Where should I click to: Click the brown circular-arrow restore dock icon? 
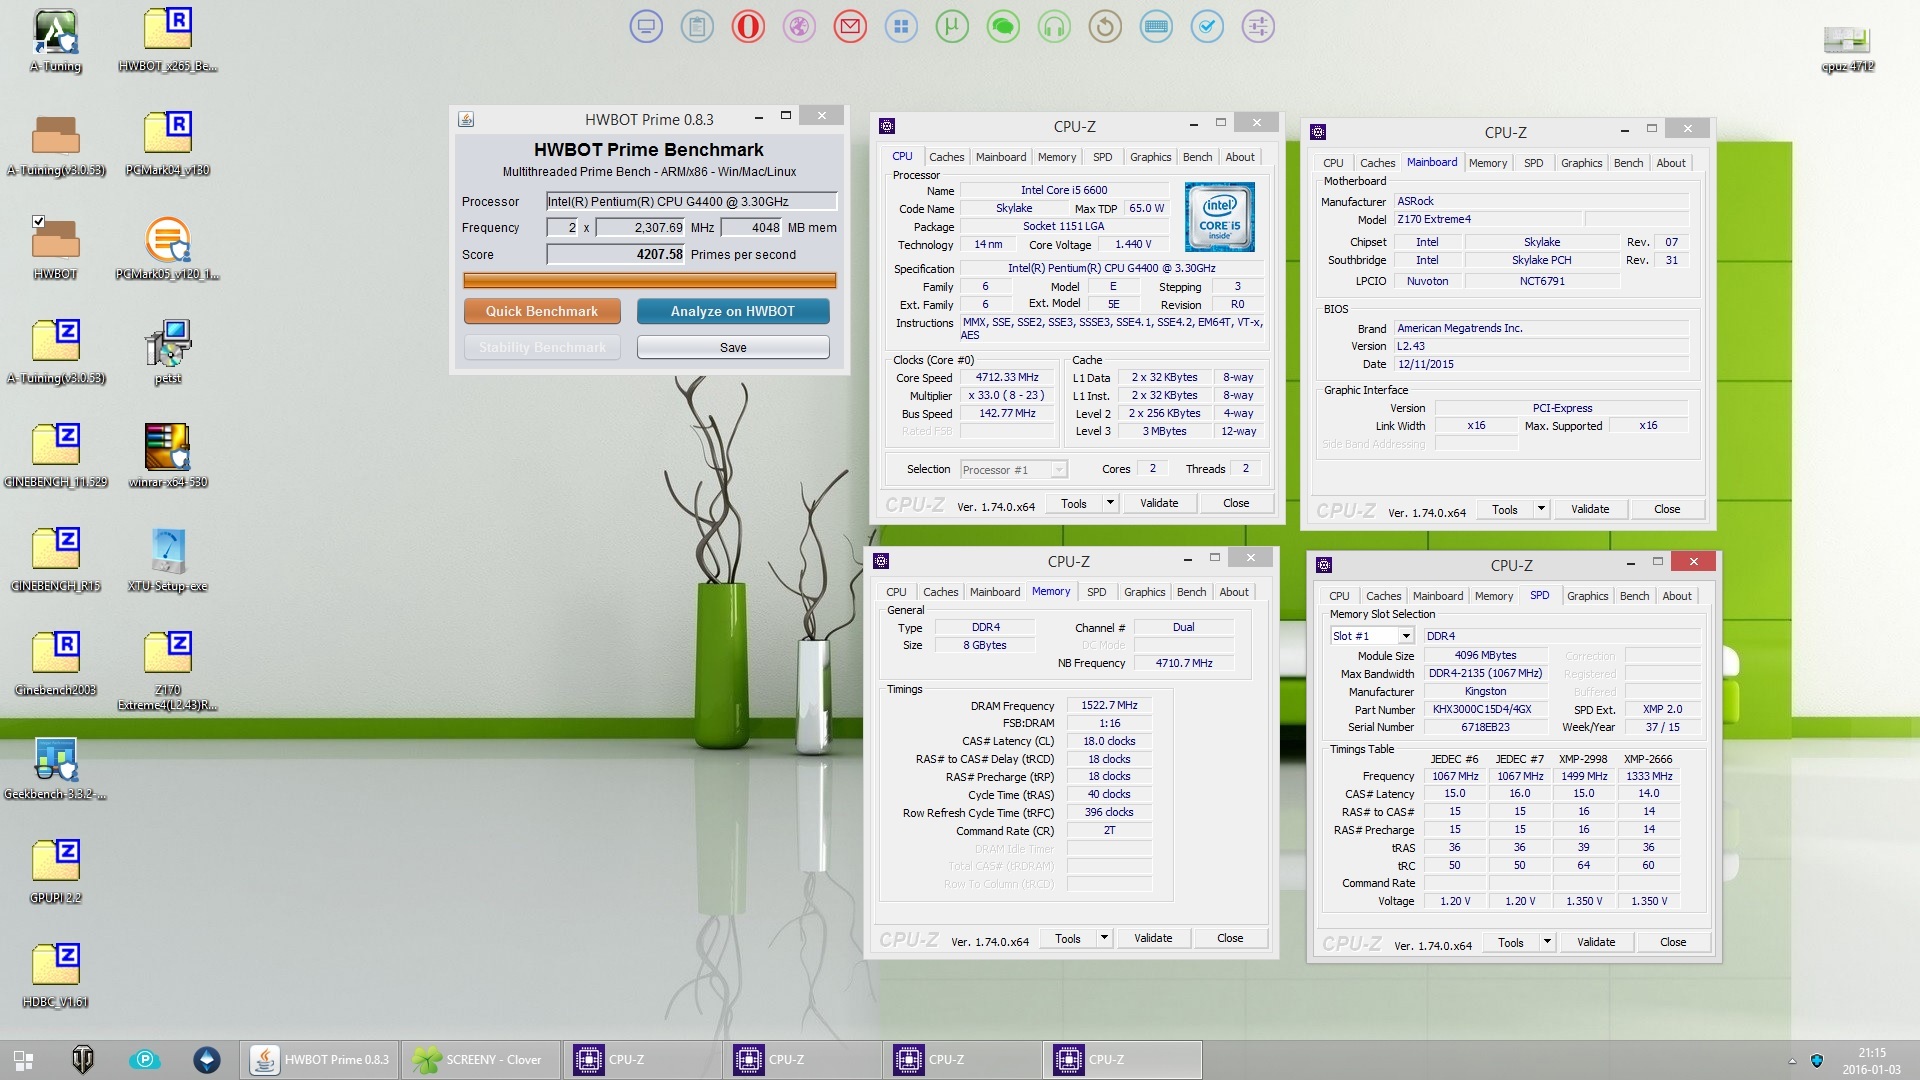click(1105, 27)
